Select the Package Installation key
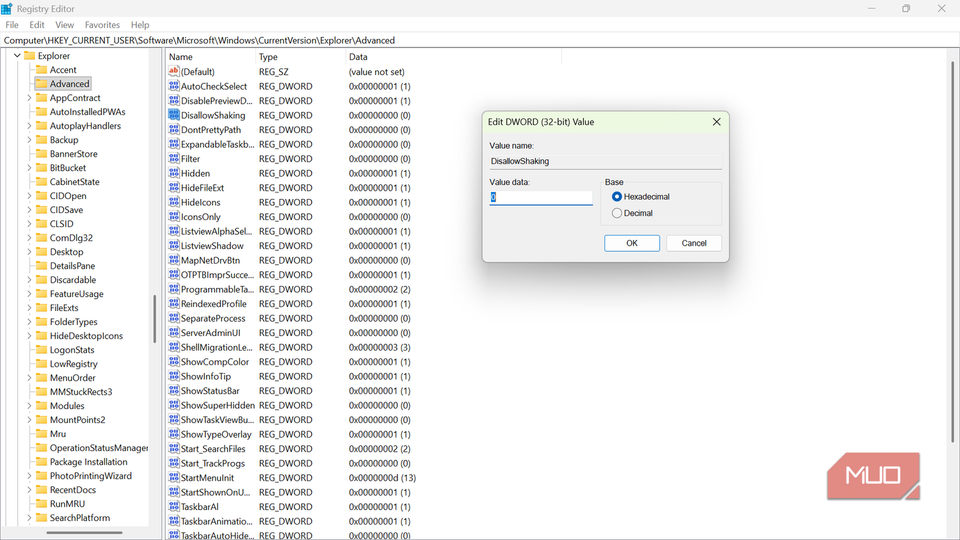Screen dimensions: 960x540 (x=89, y=462)
